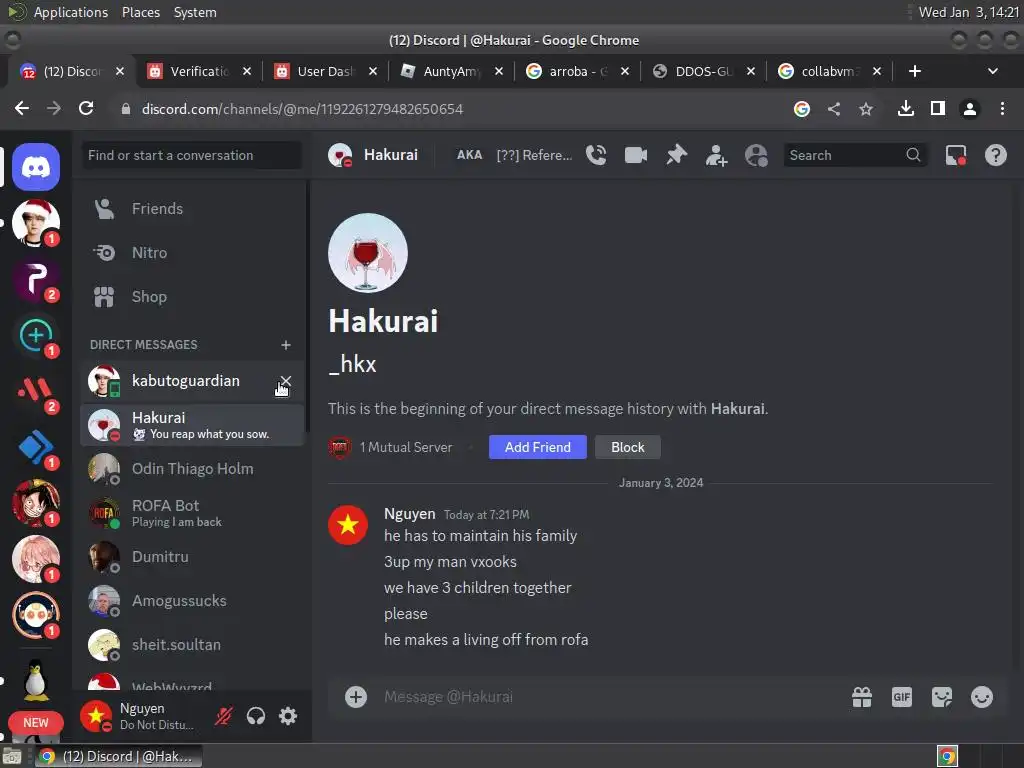Open the Nitro page
Viewport: 1024px width, 768px height.
click(192, 252)
